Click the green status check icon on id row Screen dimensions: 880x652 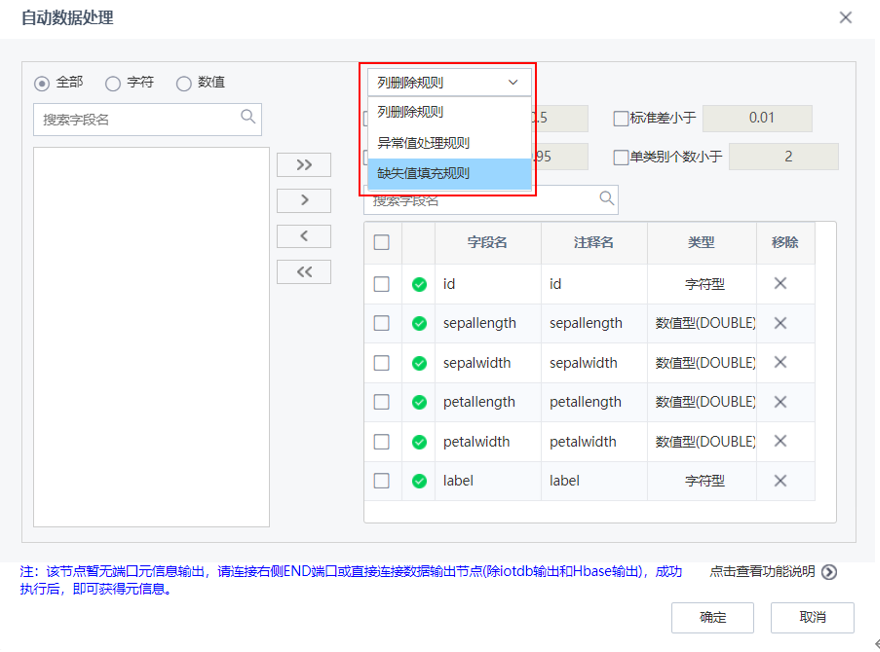[x=419, y=284]
